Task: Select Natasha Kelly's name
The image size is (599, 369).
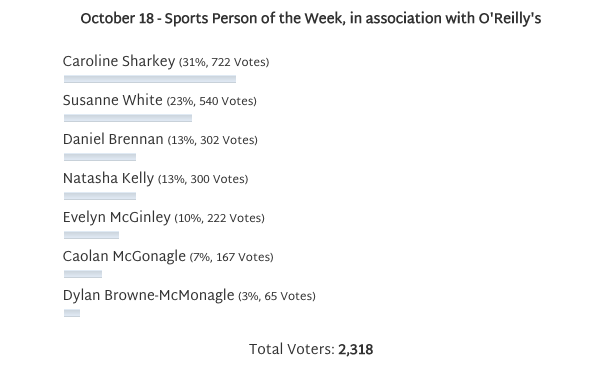Action: 108,178
